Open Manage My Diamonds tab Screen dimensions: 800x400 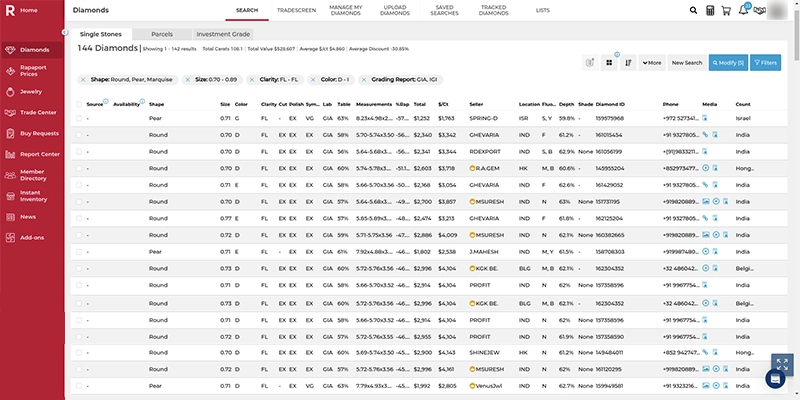point(345,10)
